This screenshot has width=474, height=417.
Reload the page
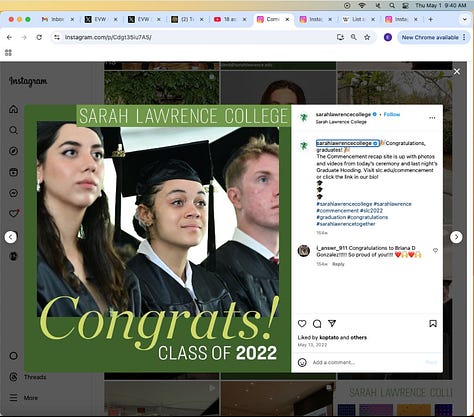39,37
